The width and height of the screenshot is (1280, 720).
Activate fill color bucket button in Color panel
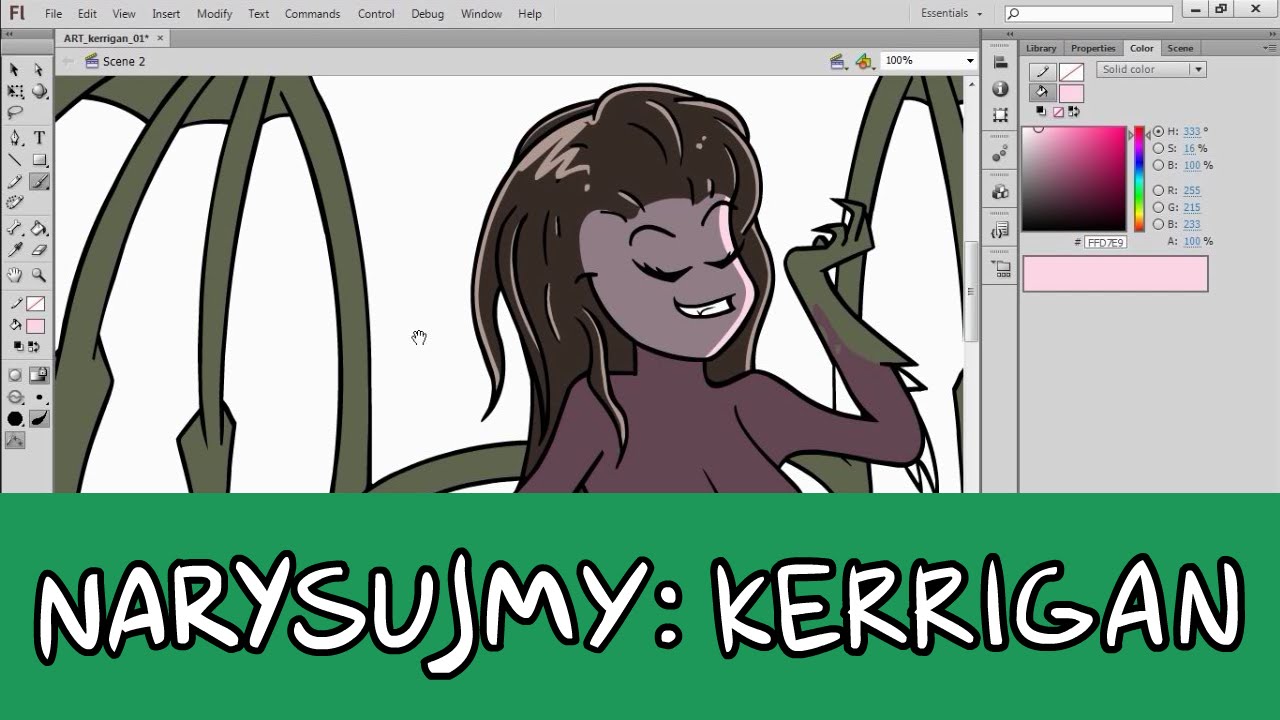1042,92
